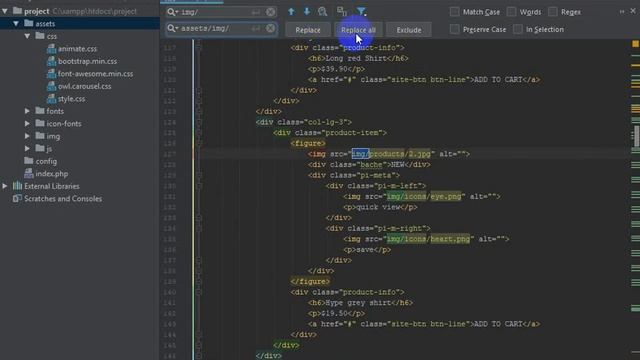
Task: Open bootstrap.min.css file
Action: pyautogui.click(x=87, y=61)
